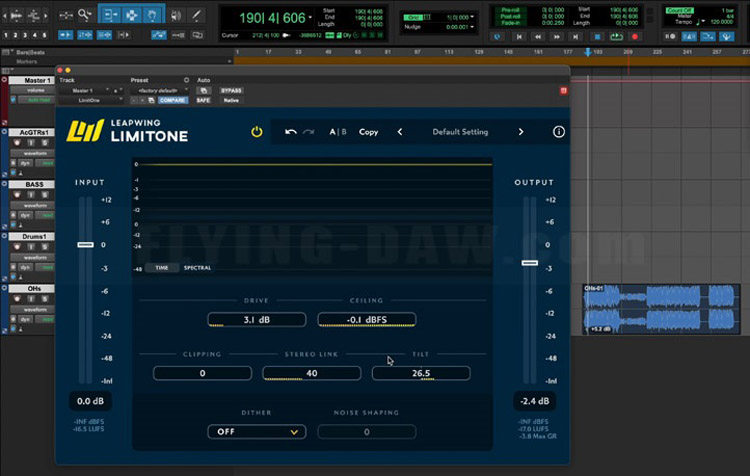750x476 pixels.
Task: Recall zoom preset 5
Action: (x=44, y=35)
